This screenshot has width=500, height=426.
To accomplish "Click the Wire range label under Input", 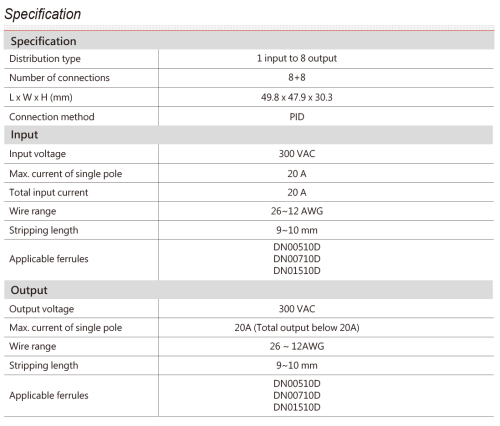I will pyautogui.click(x=33, y=211).
